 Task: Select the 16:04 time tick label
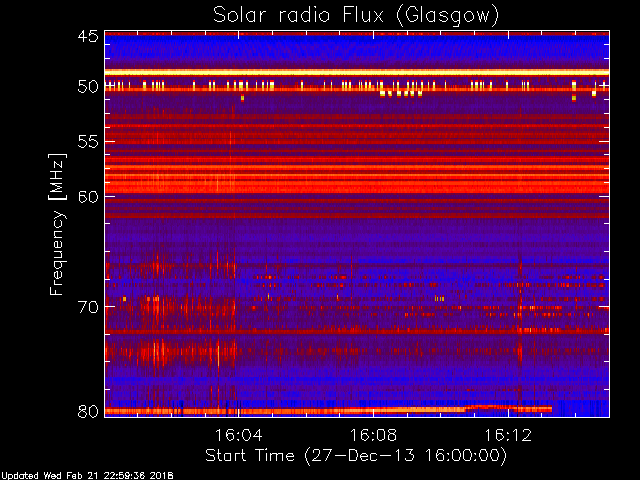click(238, 436)
